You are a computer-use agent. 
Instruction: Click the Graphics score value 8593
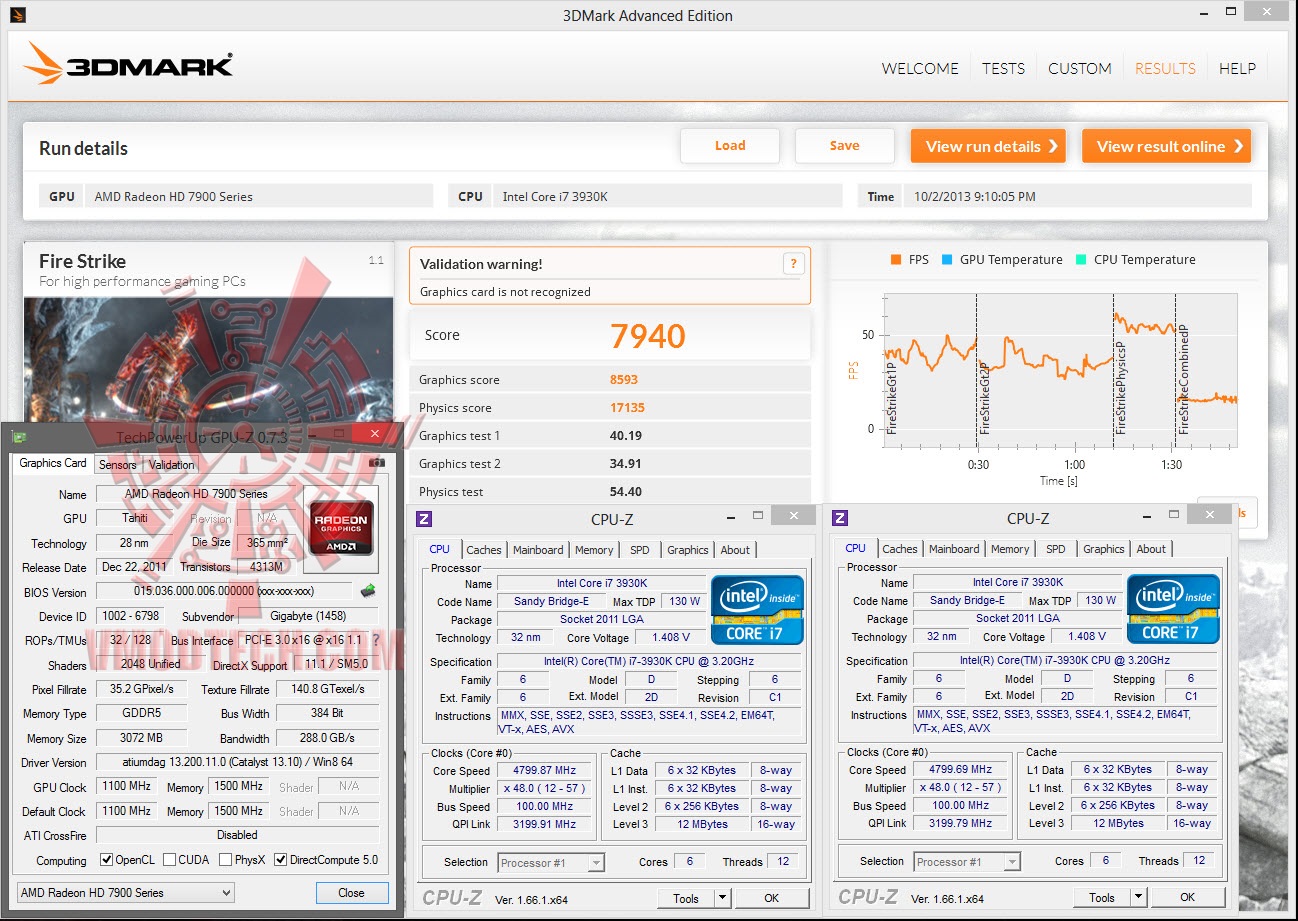(624, 380)
